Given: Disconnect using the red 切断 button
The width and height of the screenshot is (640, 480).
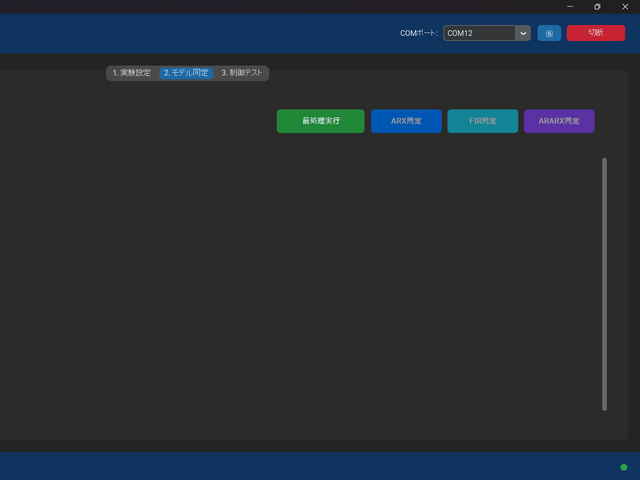Looking at the screenshot, I should [x=595, y=33].
